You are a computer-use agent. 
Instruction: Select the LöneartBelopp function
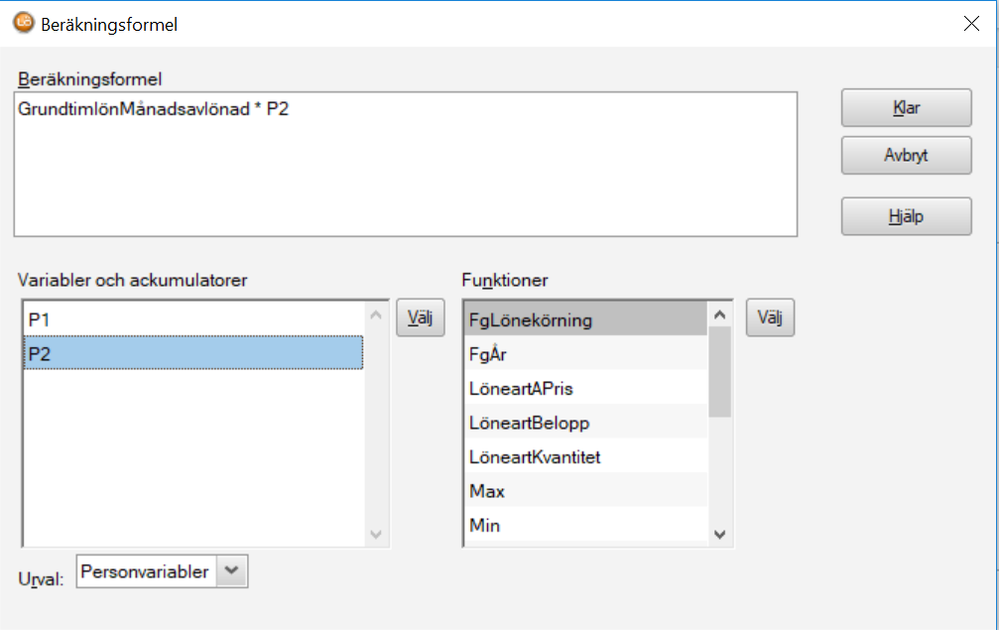coord(585,423)
